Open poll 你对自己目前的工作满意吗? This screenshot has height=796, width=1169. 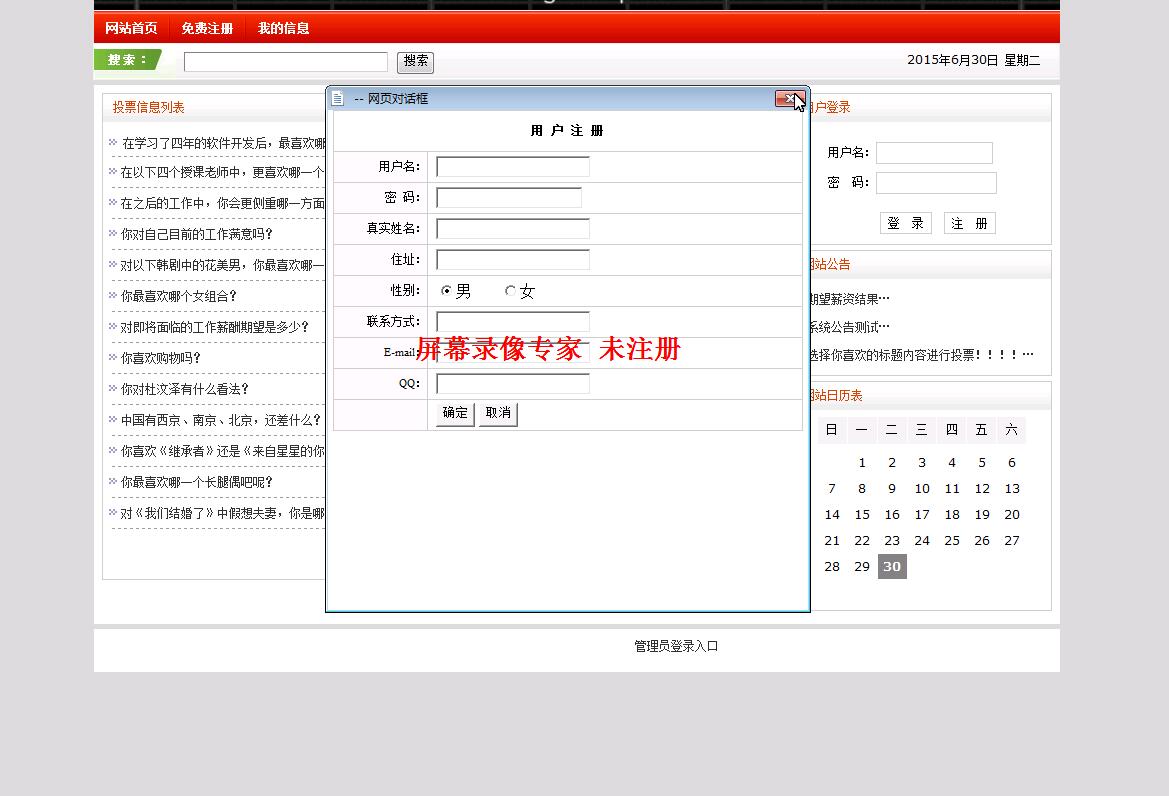click(x=196, y=234)
